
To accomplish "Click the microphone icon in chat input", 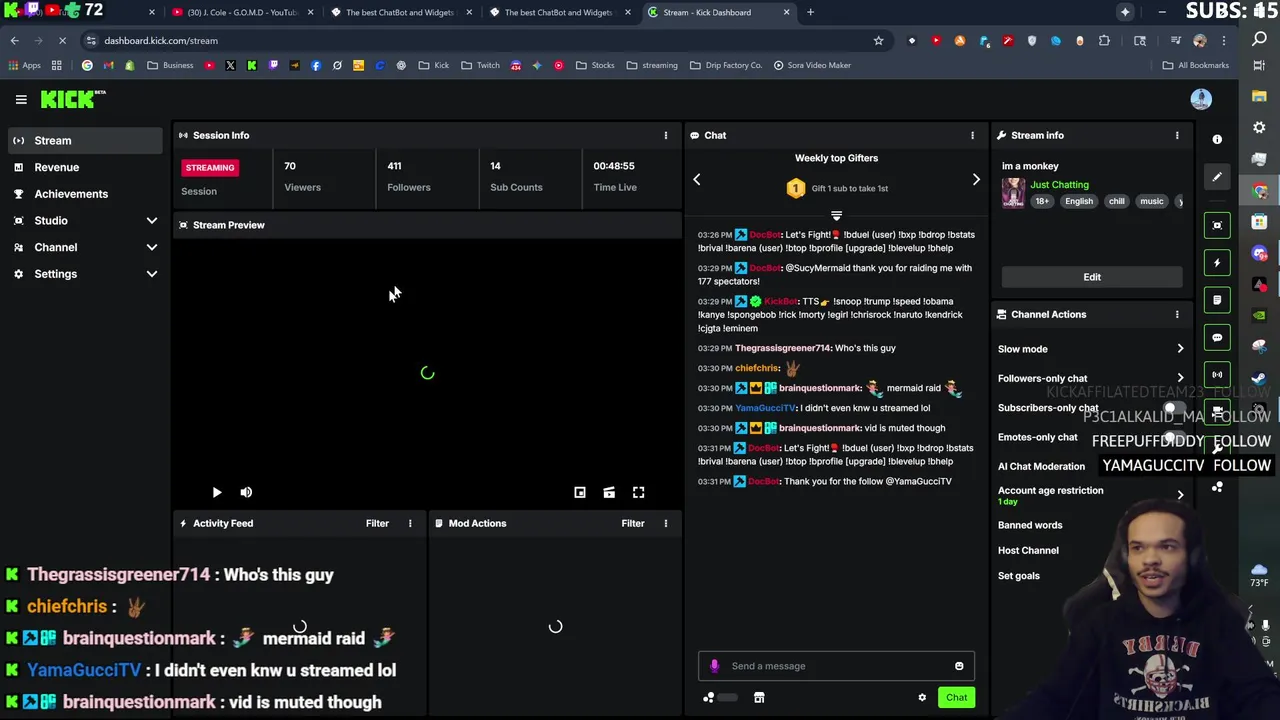I will [714, 666].
